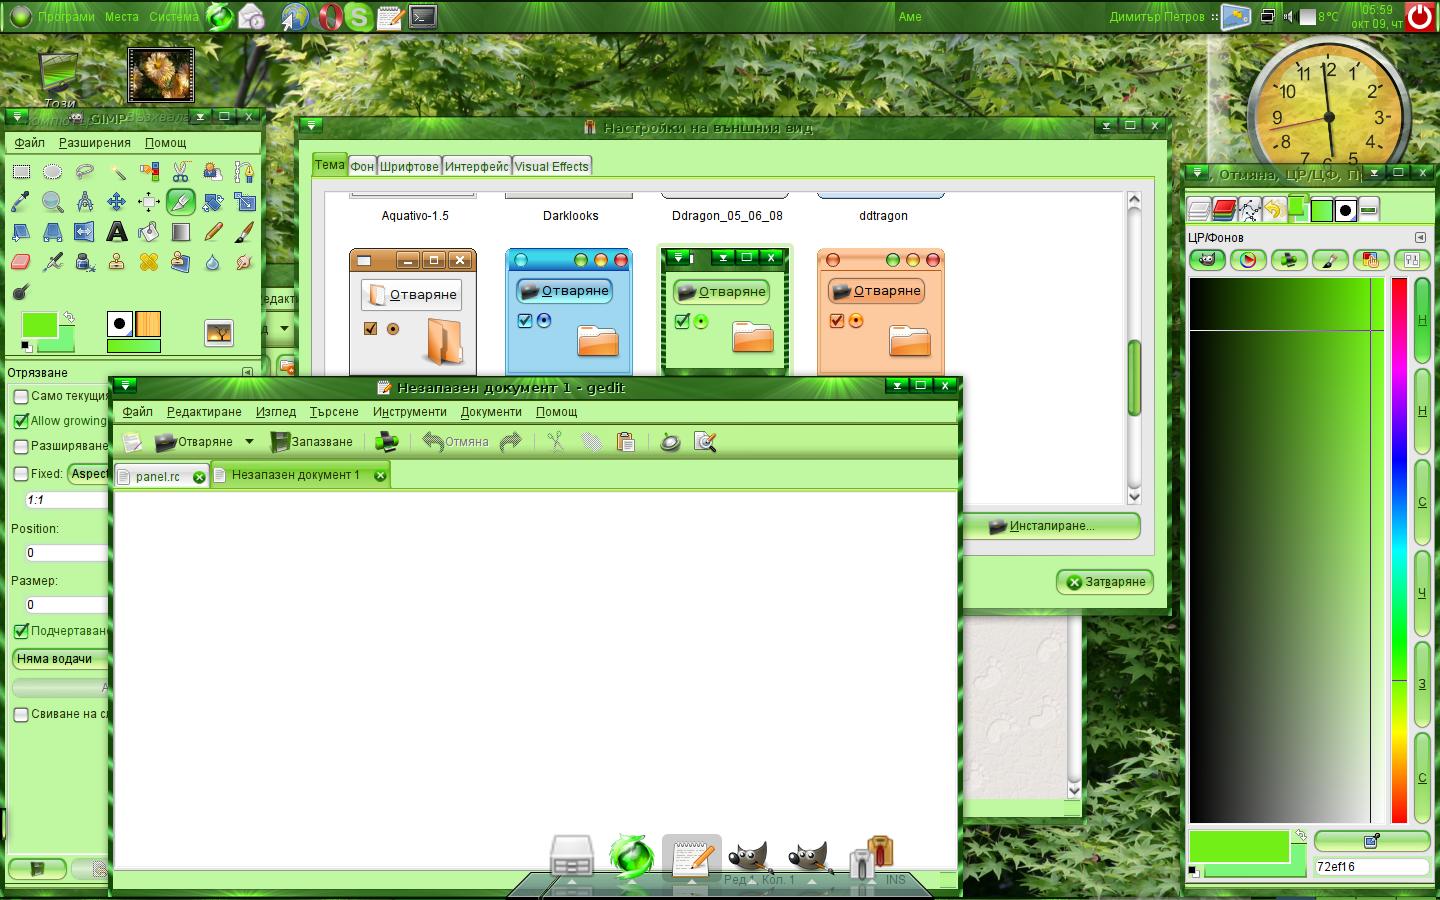The image size is (1440, 900).
Task: Select the Blend gradient tool
Action: click(181, 232)
